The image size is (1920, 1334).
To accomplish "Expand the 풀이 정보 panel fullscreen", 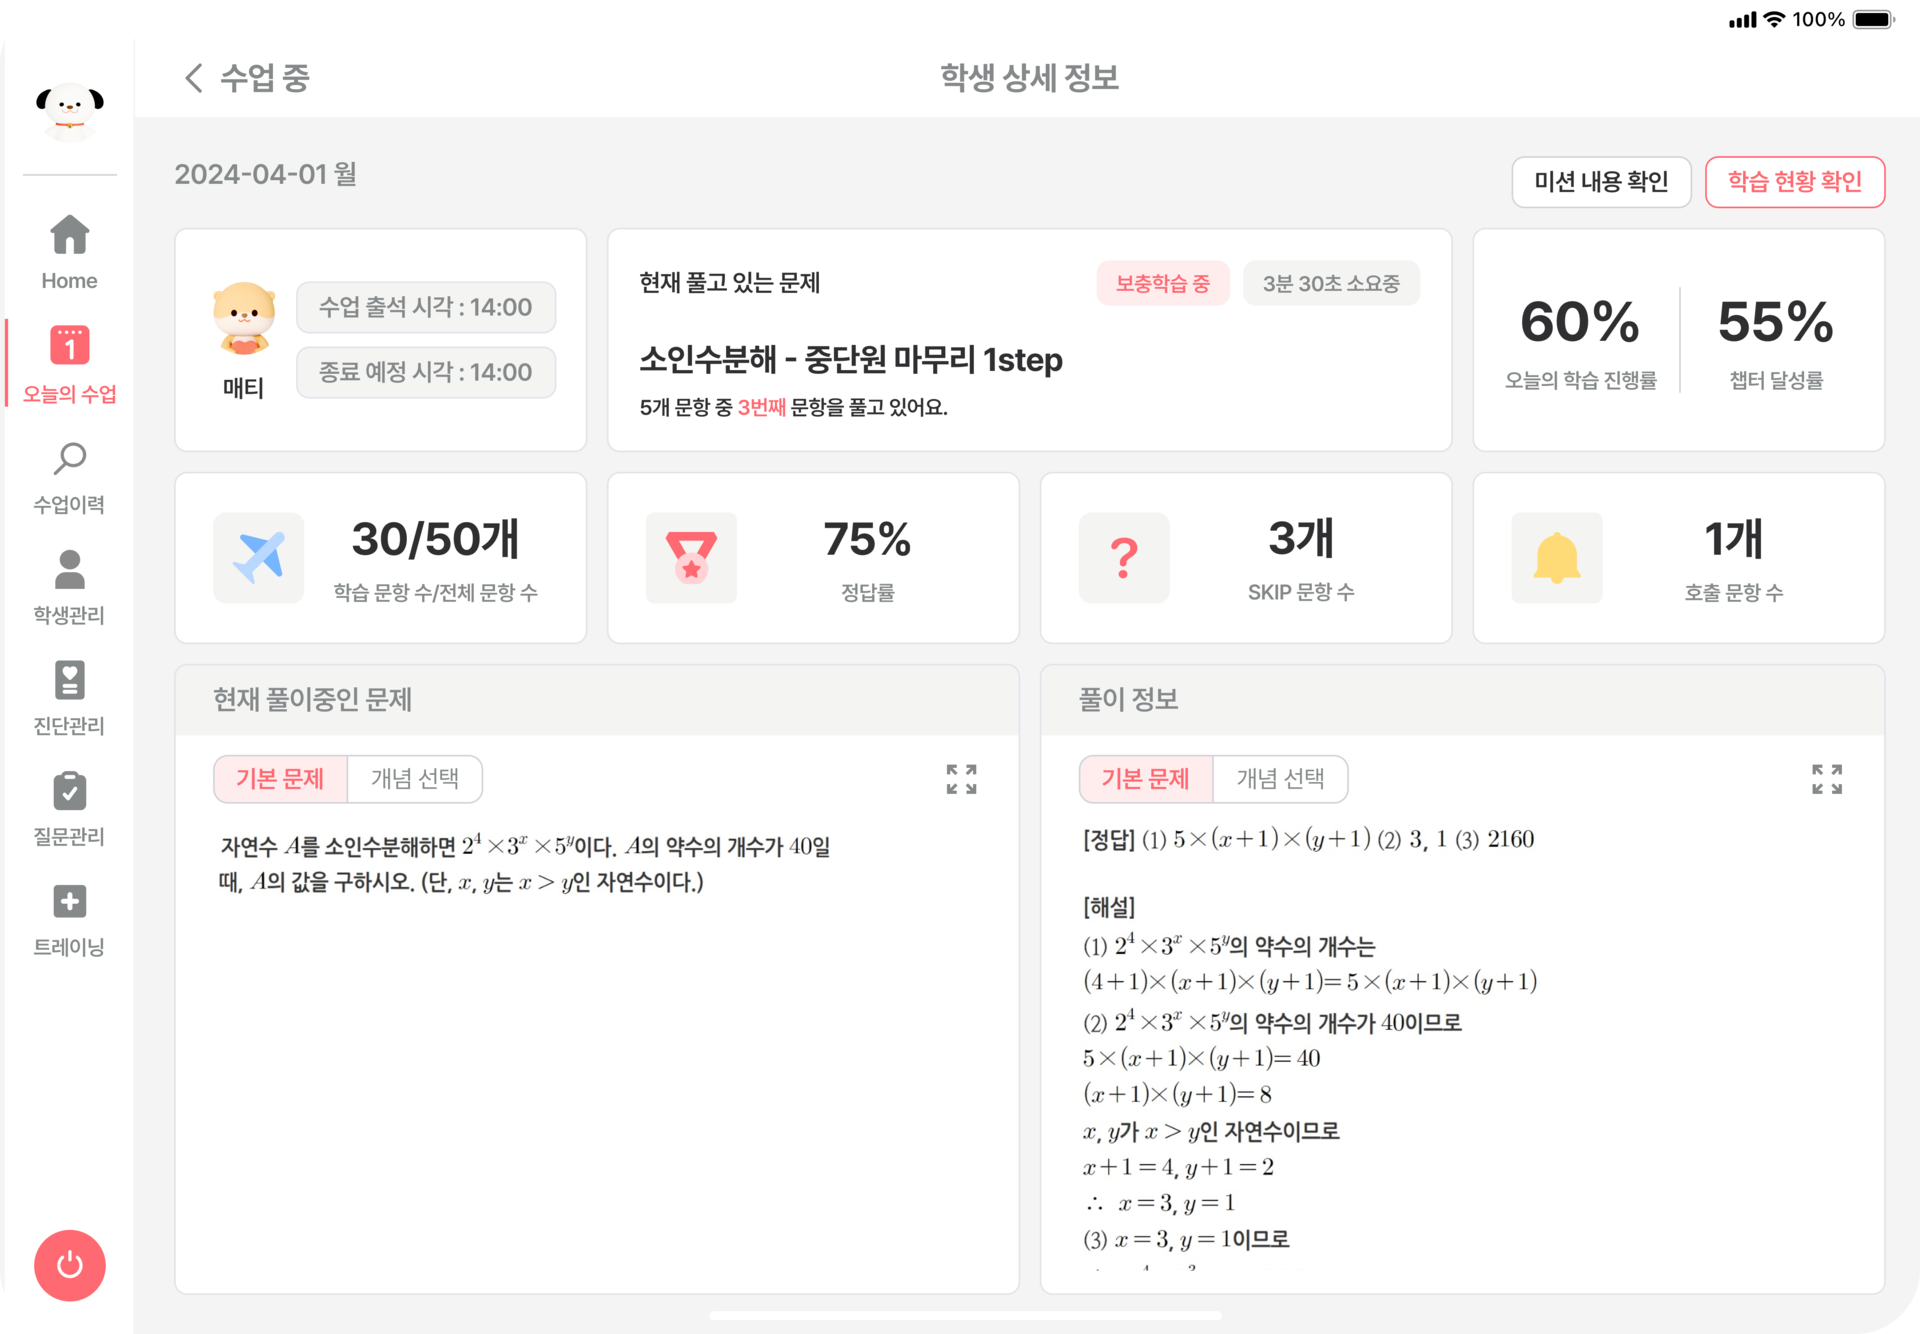I will [1827, 779].
